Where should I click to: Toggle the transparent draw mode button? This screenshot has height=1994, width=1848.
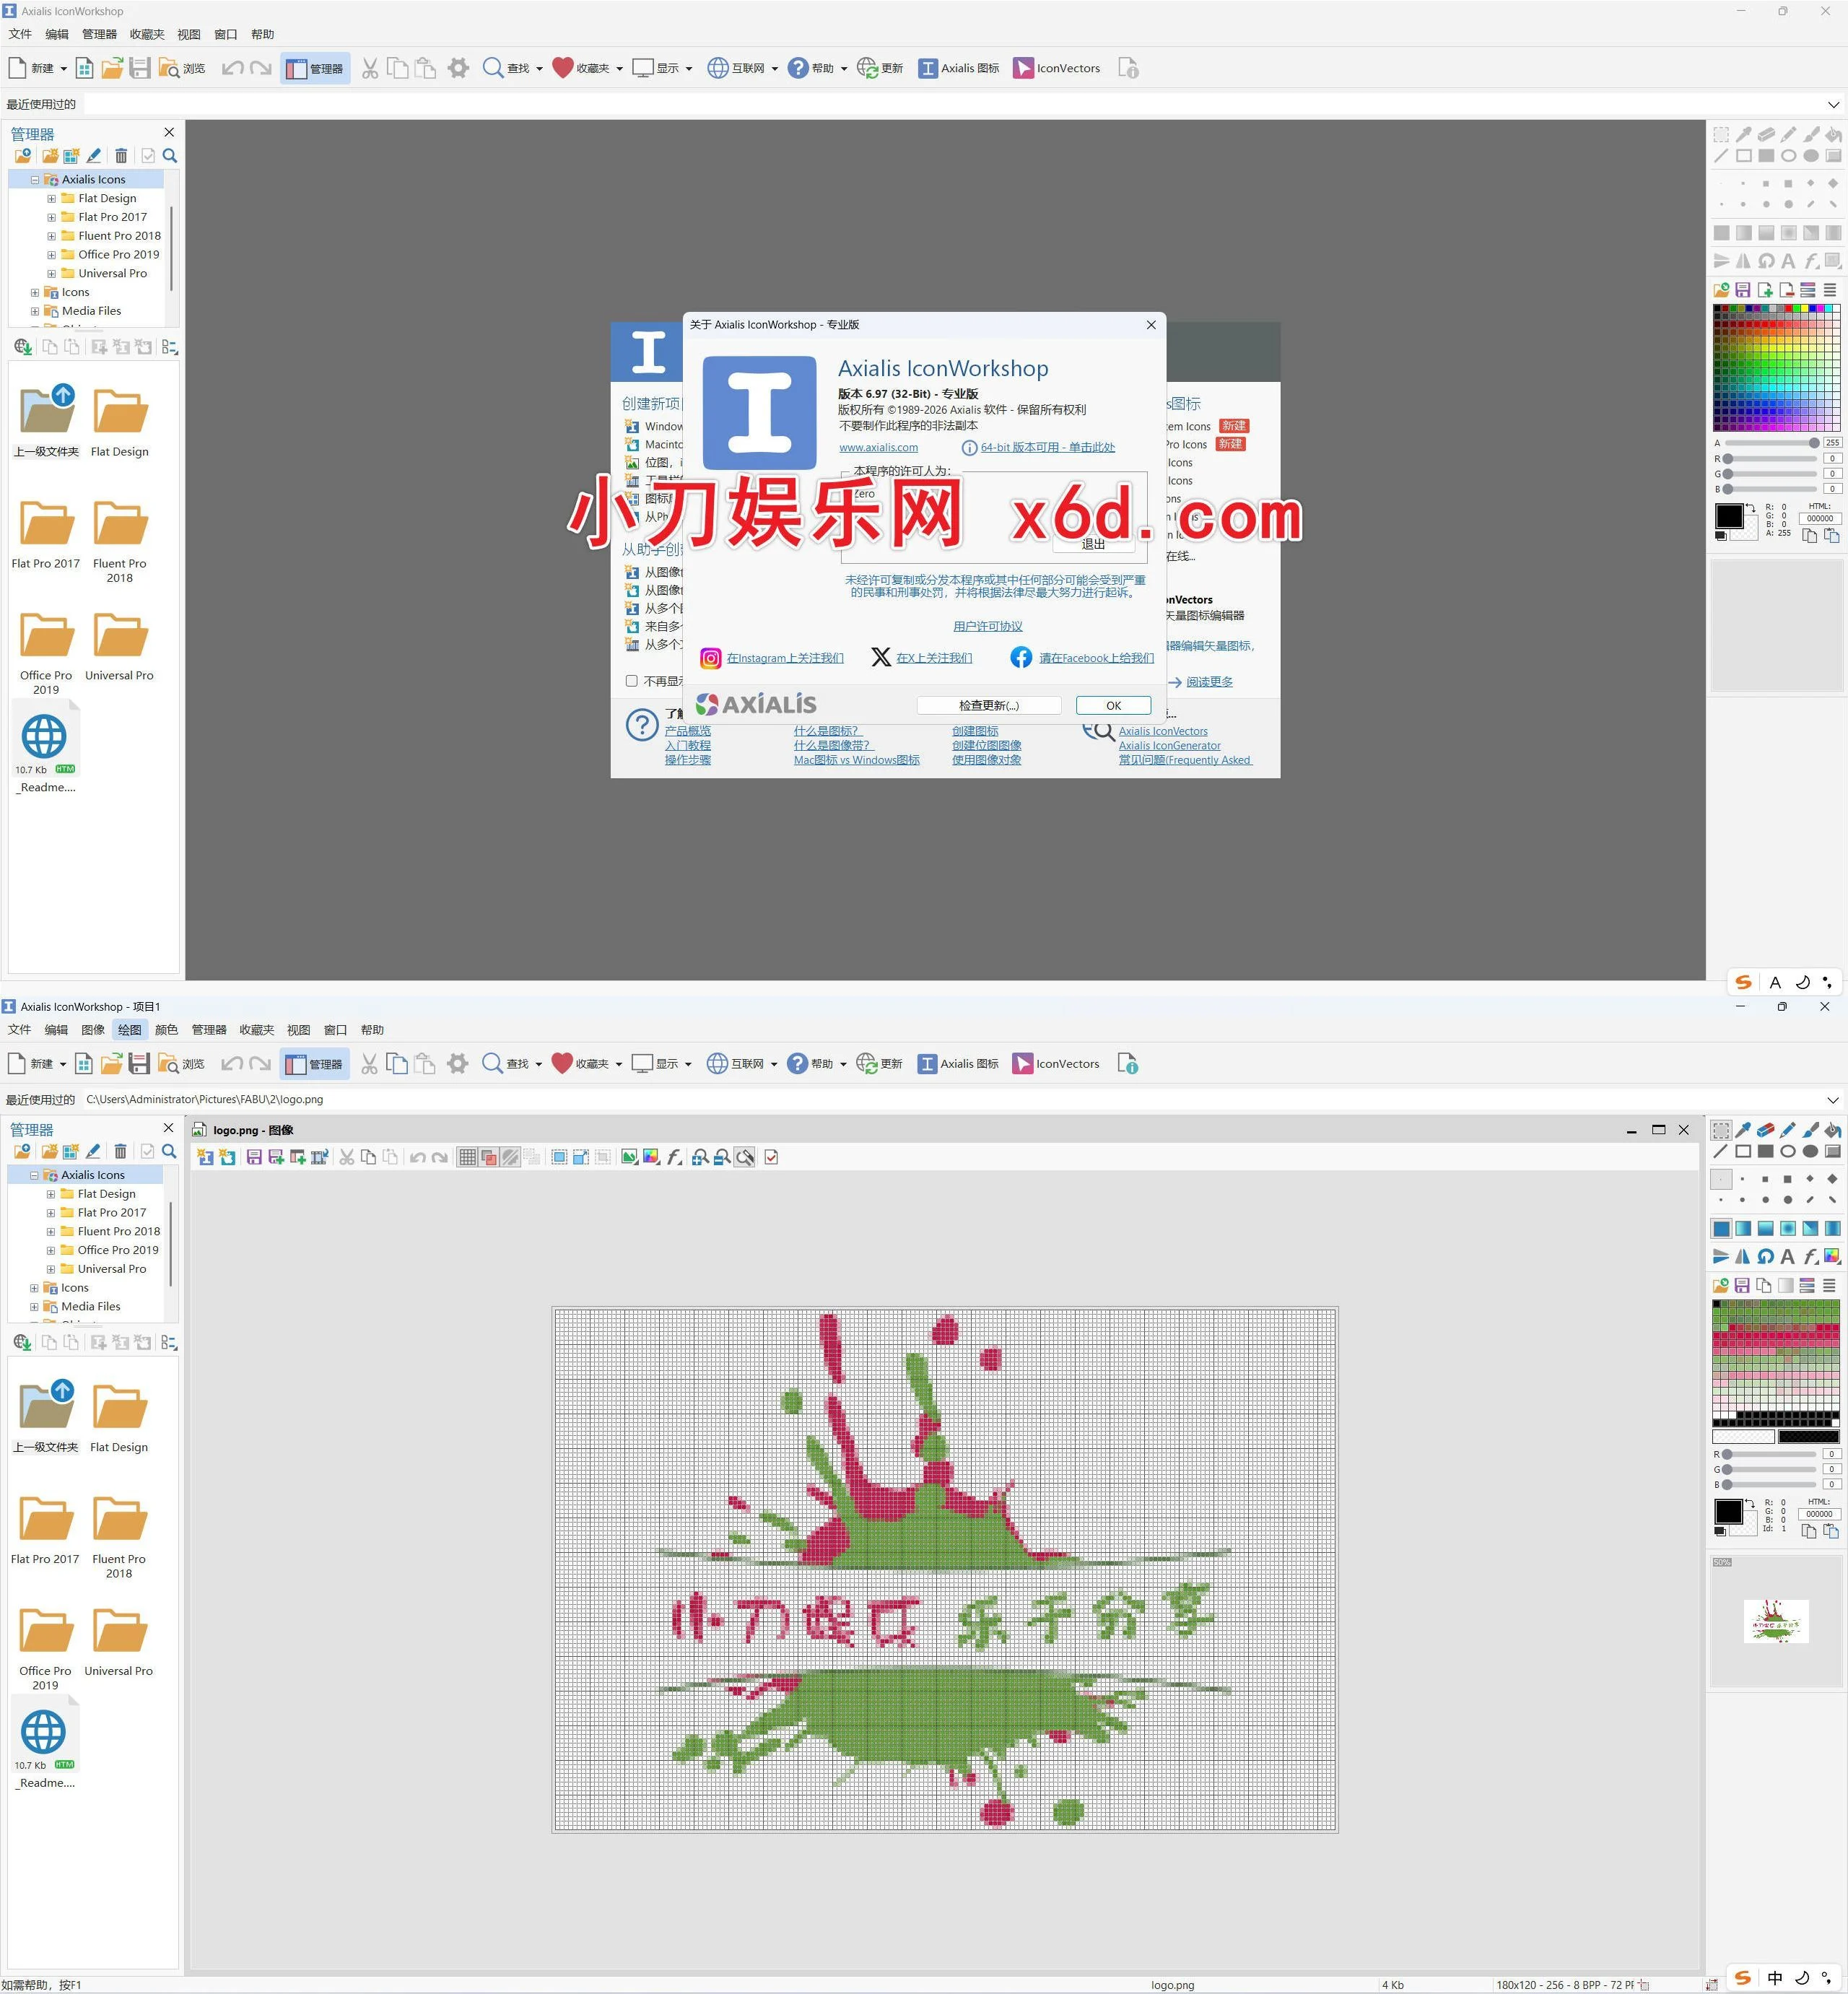[x=511, y=1157]
